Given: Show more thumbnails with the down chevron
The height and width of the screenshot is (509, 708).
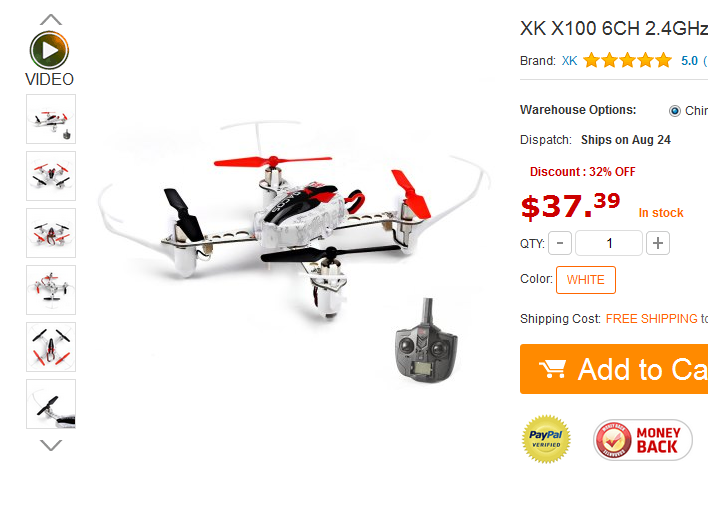Looking at the screenshot, I should [51, 445].
